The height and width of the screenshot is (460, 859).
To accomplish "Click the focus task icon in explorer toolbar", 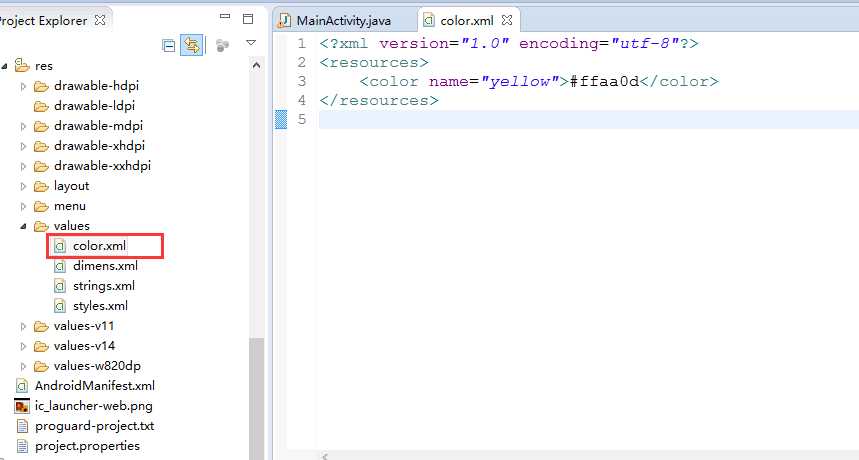I will [222, 45].
